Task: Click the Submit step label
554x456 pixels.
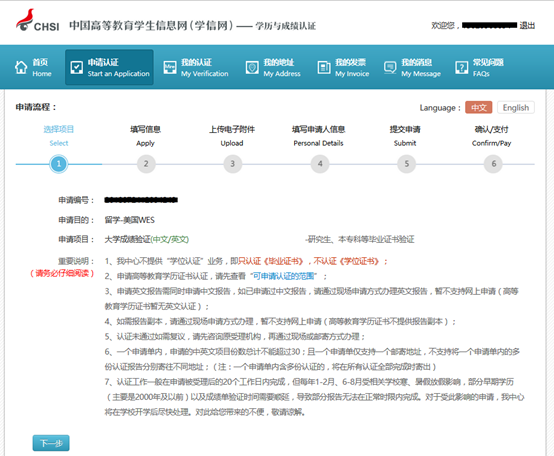Action: click(x=405, y=143)
